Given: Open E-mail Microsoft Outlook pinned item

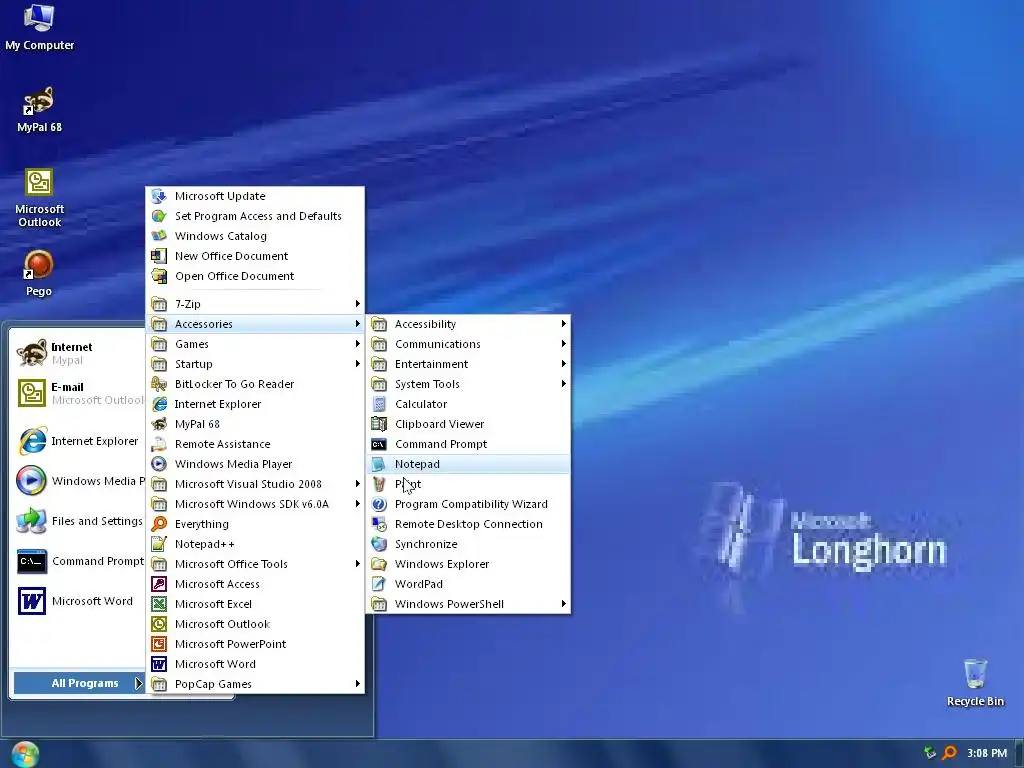Looking at the screenshot, I should [x=78, y=393].
